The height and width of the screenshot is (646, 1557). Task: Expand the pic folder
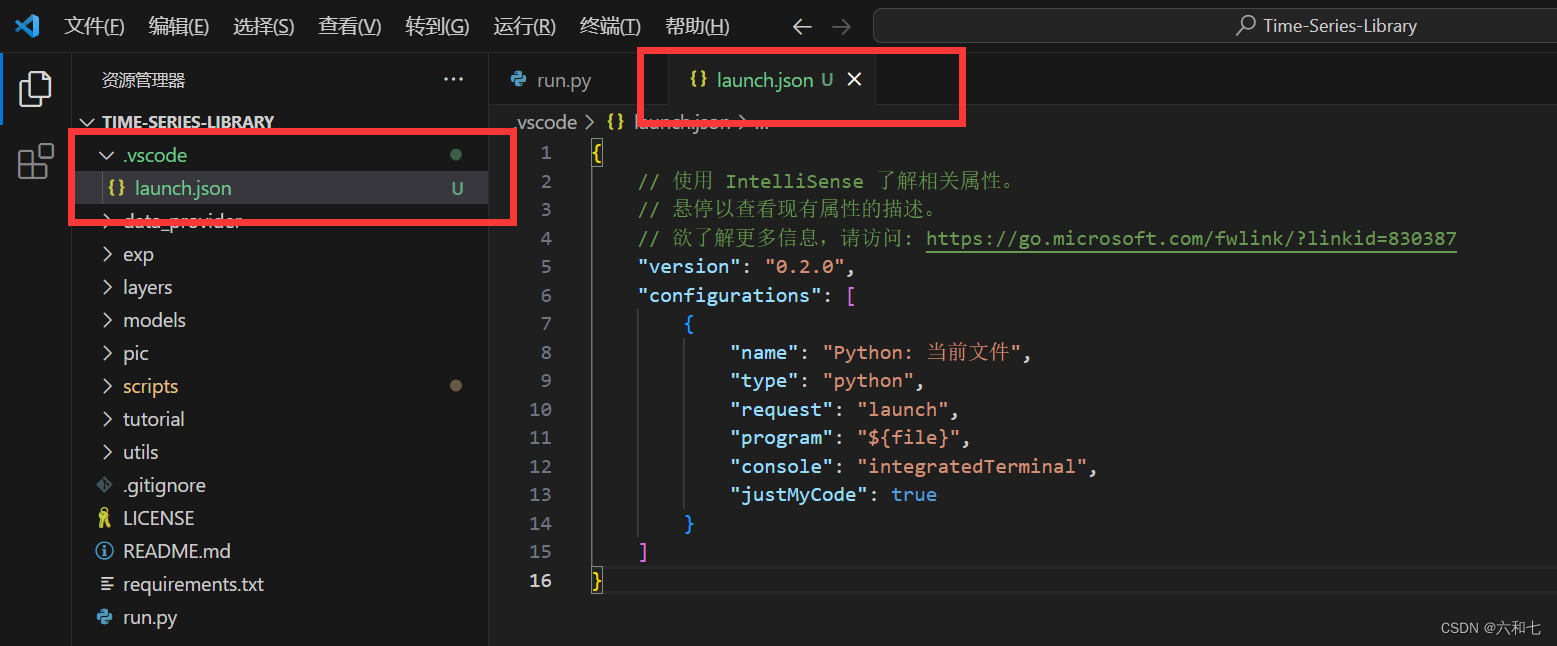click(x=106, y=353)
